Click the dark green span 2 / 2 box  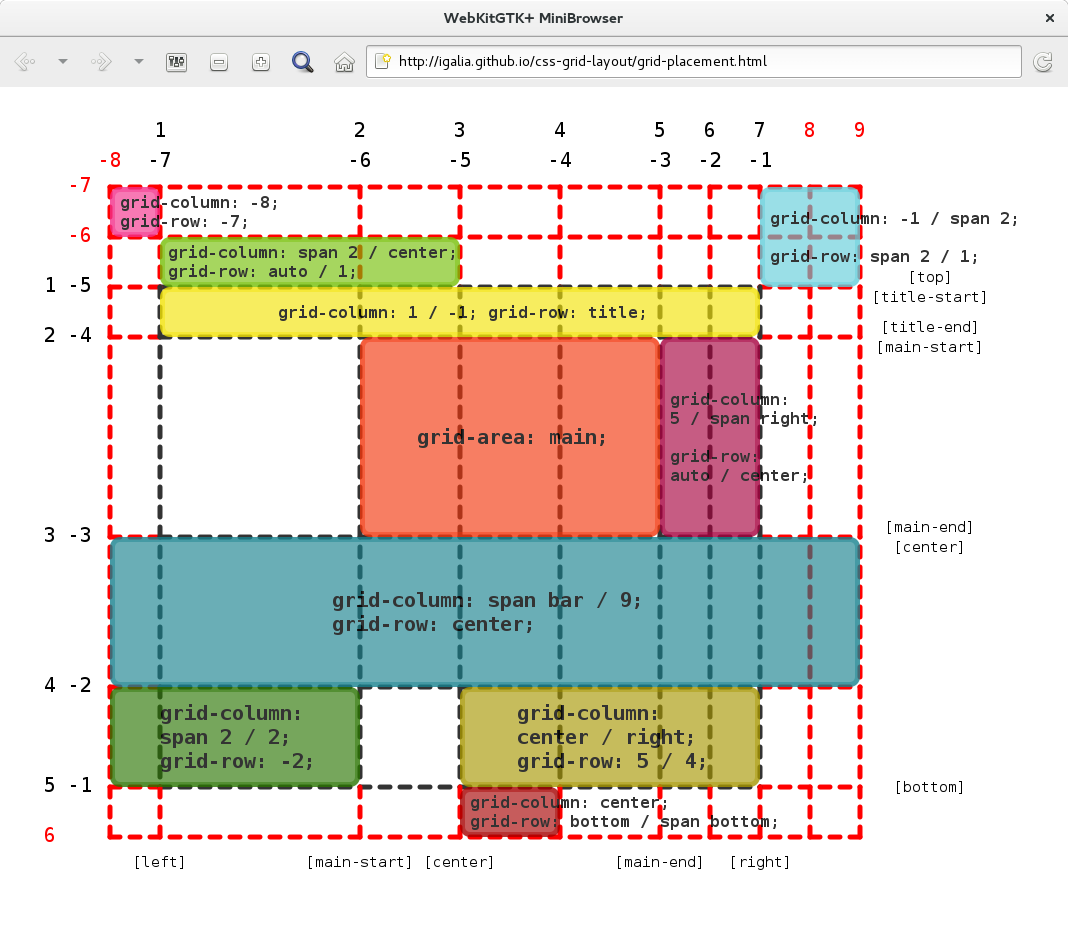point(235,737)
